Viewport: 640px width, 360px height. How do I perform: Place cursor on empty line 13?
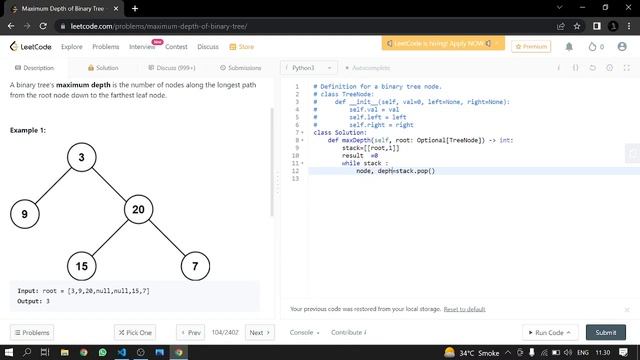coord(473,179)
